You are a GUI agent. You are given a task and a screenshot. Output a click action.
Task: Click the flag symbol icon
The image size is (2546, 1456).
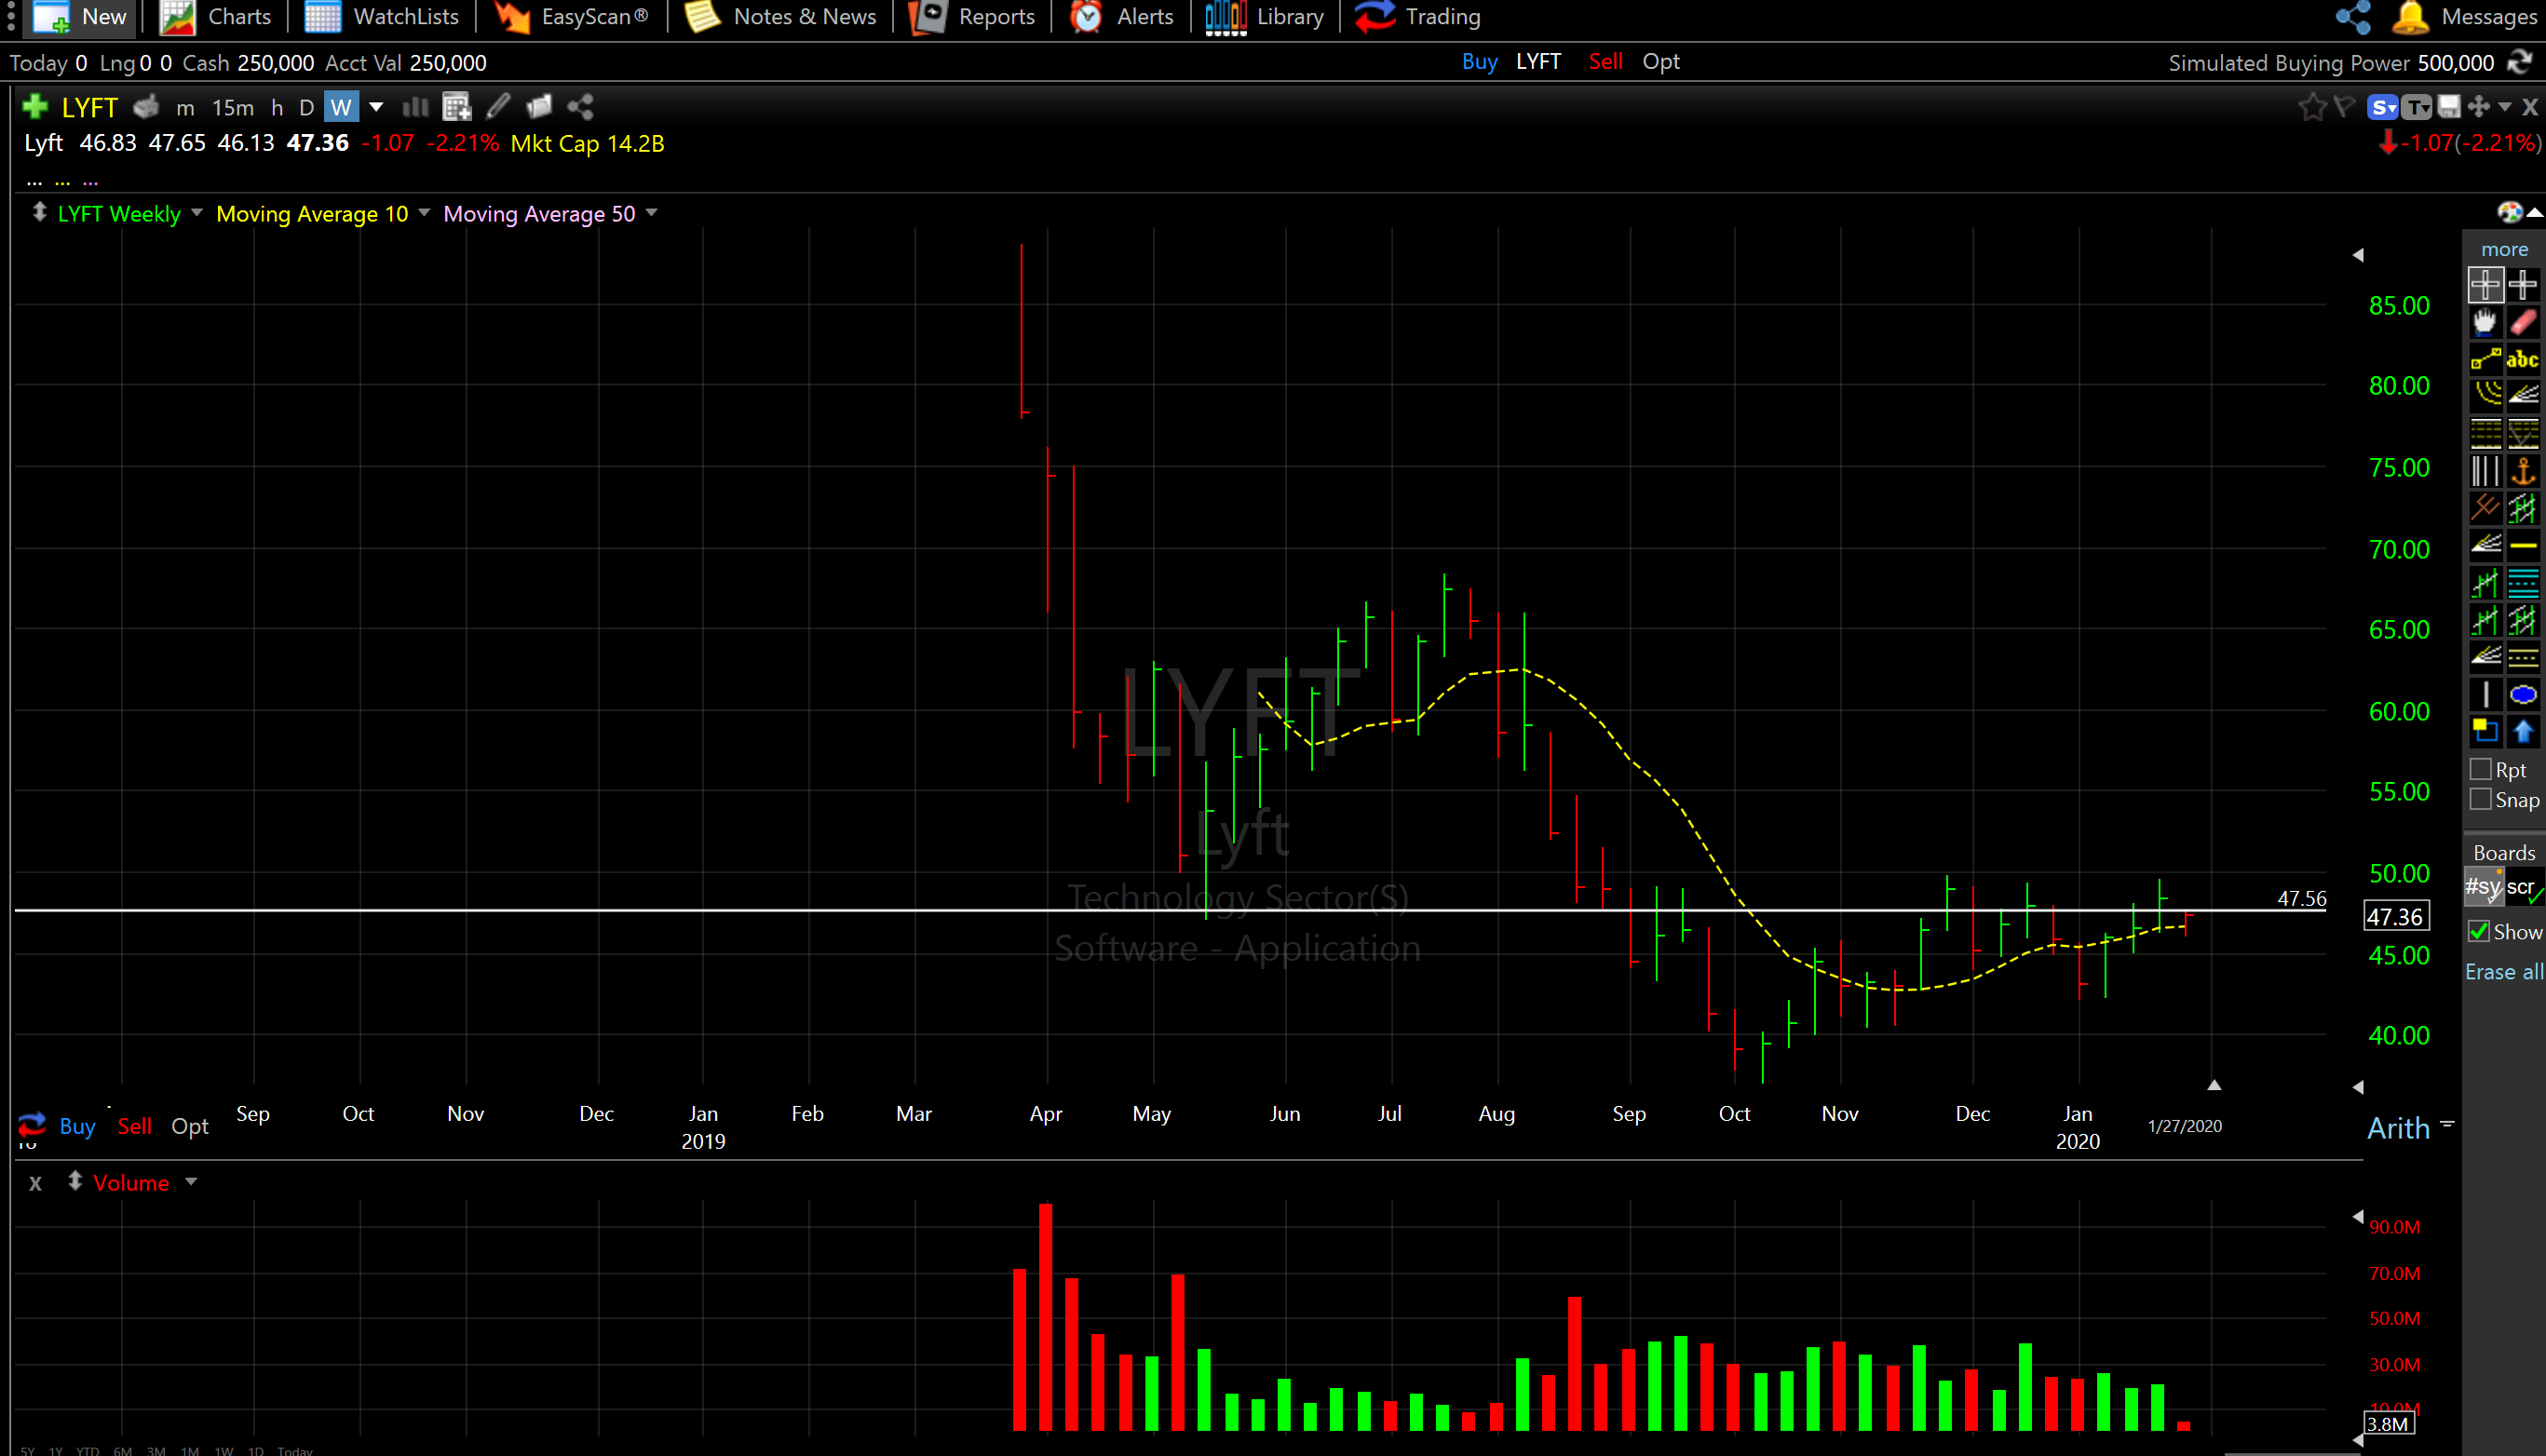tap(2345, 106)
